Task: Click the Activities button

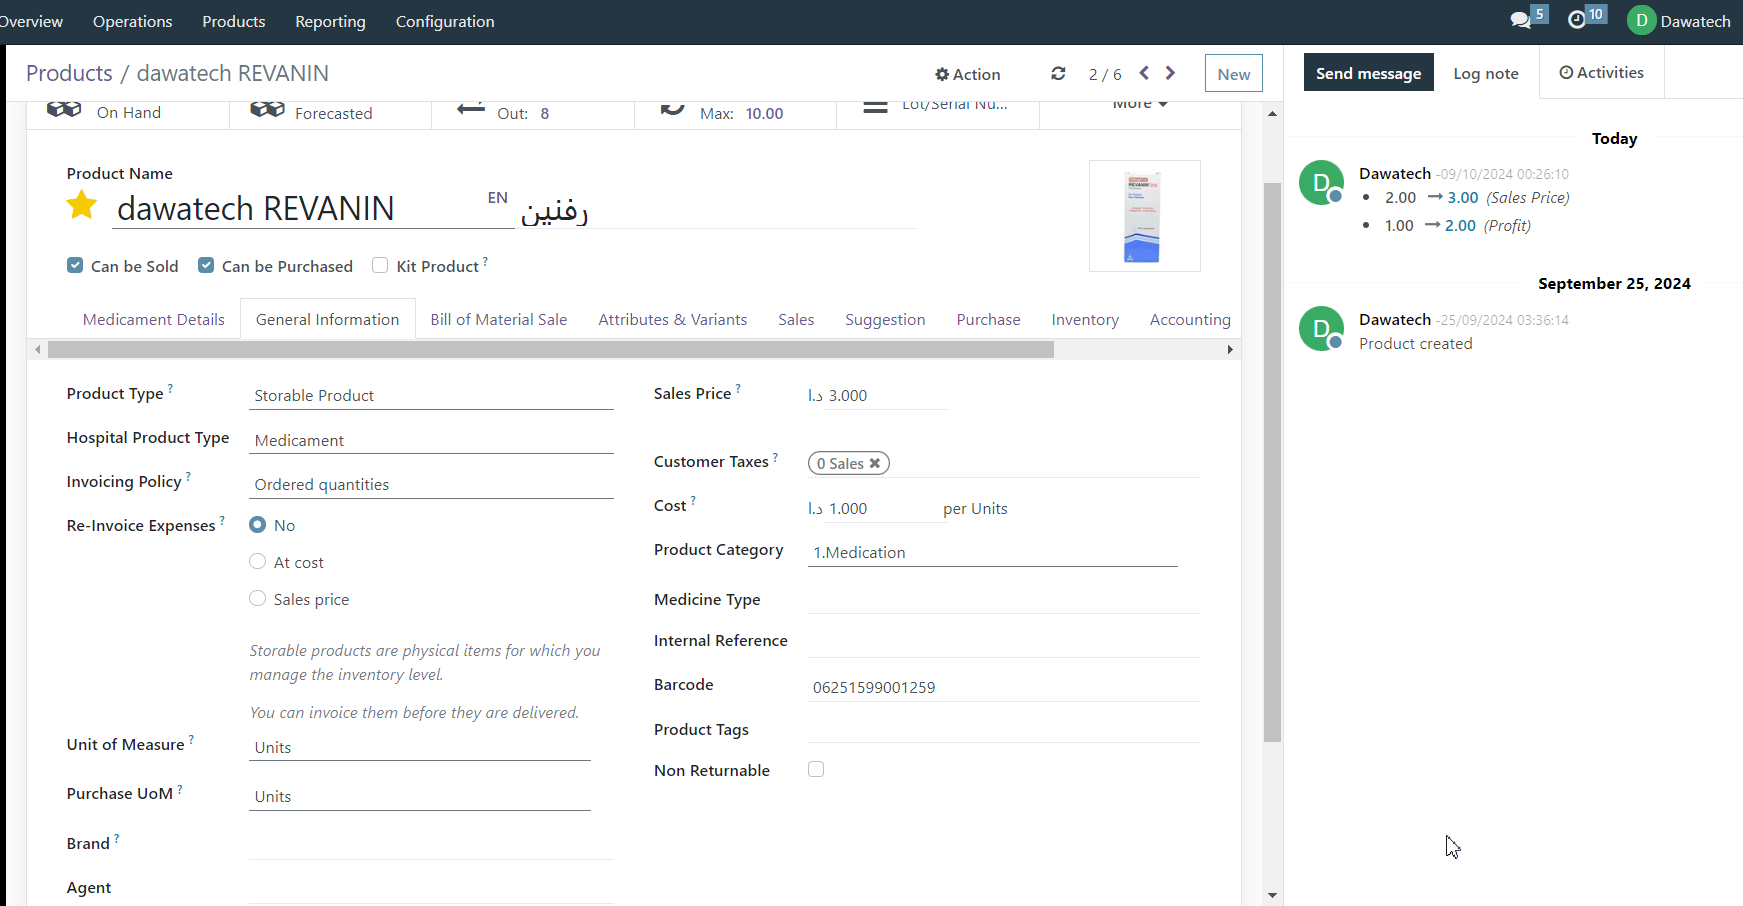Action: 1601,72
